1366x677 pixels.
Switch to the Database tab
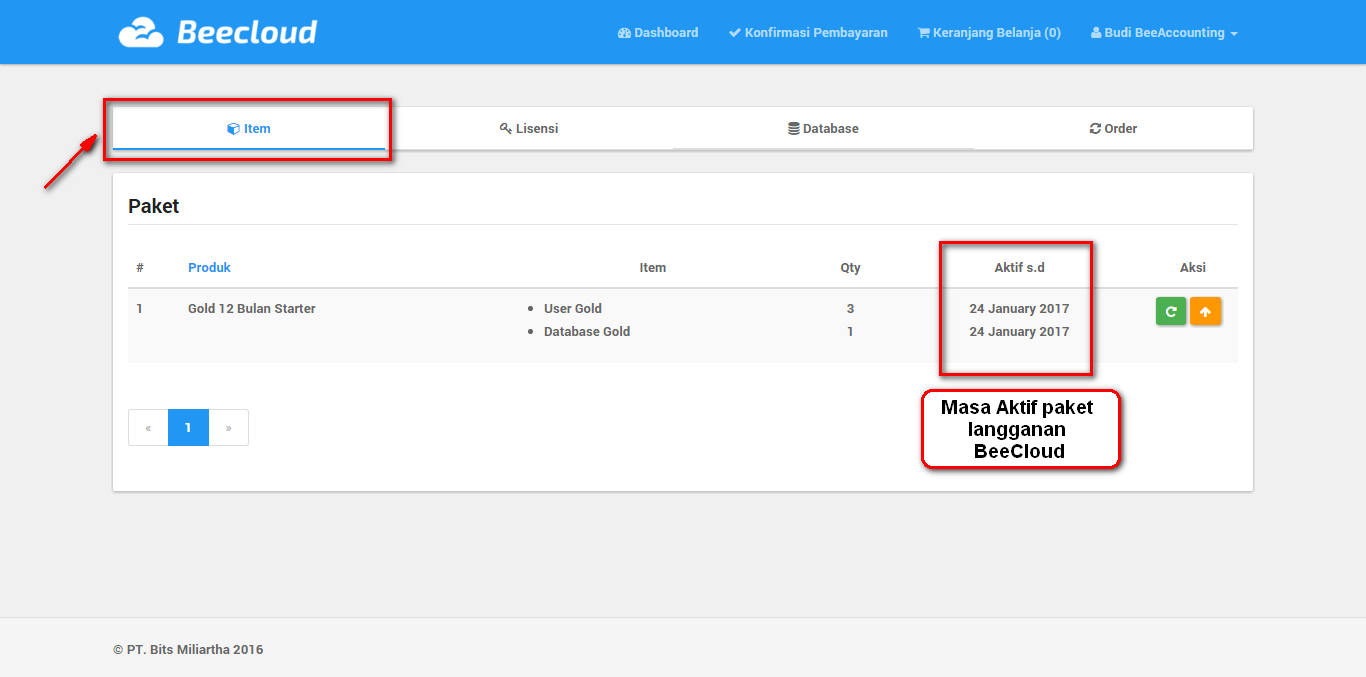(823, 129)
